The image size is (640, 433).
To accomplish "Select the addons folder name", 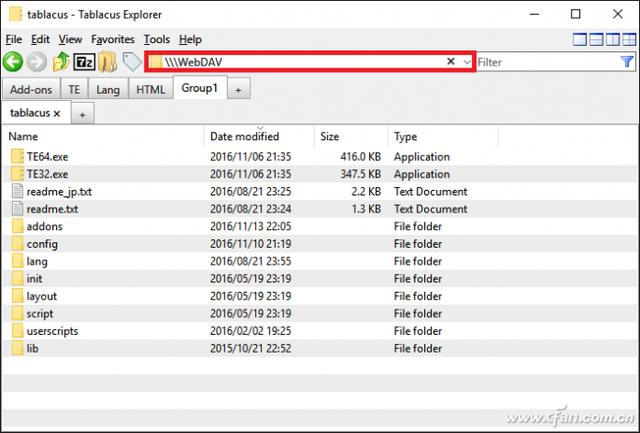I will (x=44, y=226).
